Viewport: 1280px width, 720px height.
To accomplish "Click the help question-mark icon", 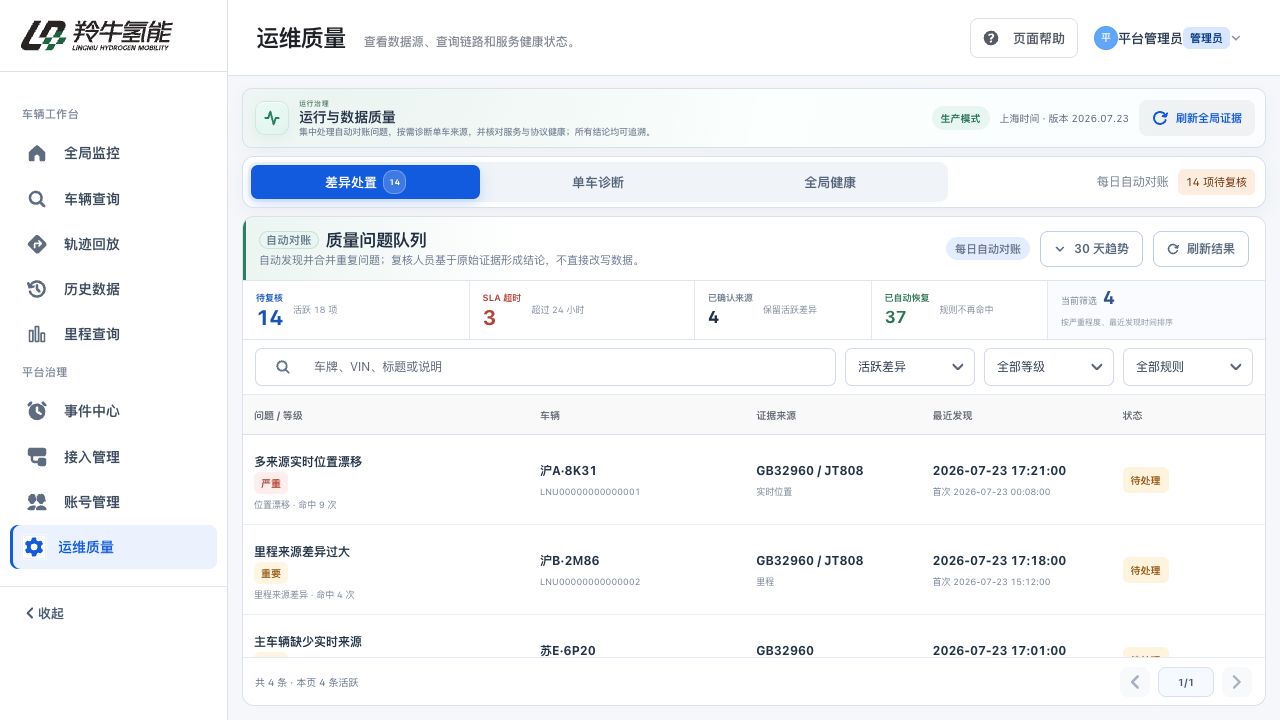I will tap(991, 38).
